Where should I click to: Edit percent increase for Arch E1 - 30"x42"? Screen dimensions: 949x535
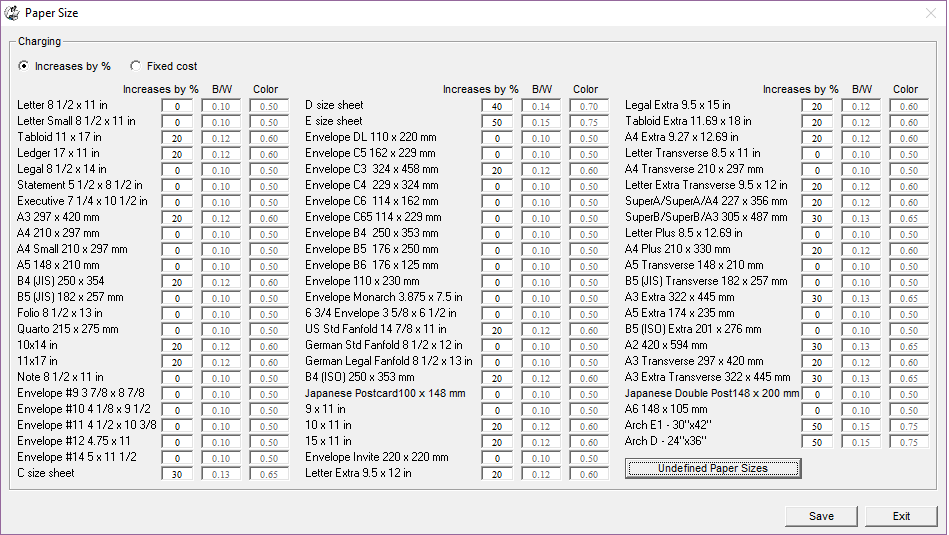(x=817, y=426)
